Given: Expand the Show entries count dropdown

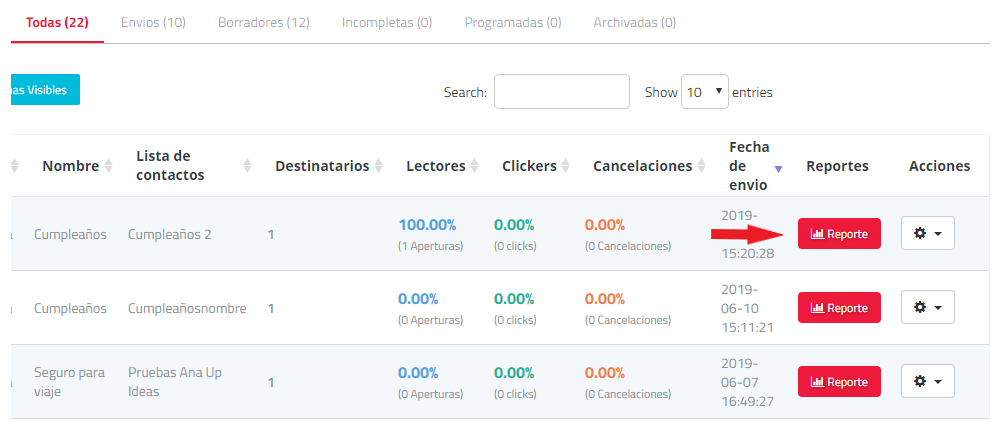Looking at the screenshot, I should click(x=705, y=92).
